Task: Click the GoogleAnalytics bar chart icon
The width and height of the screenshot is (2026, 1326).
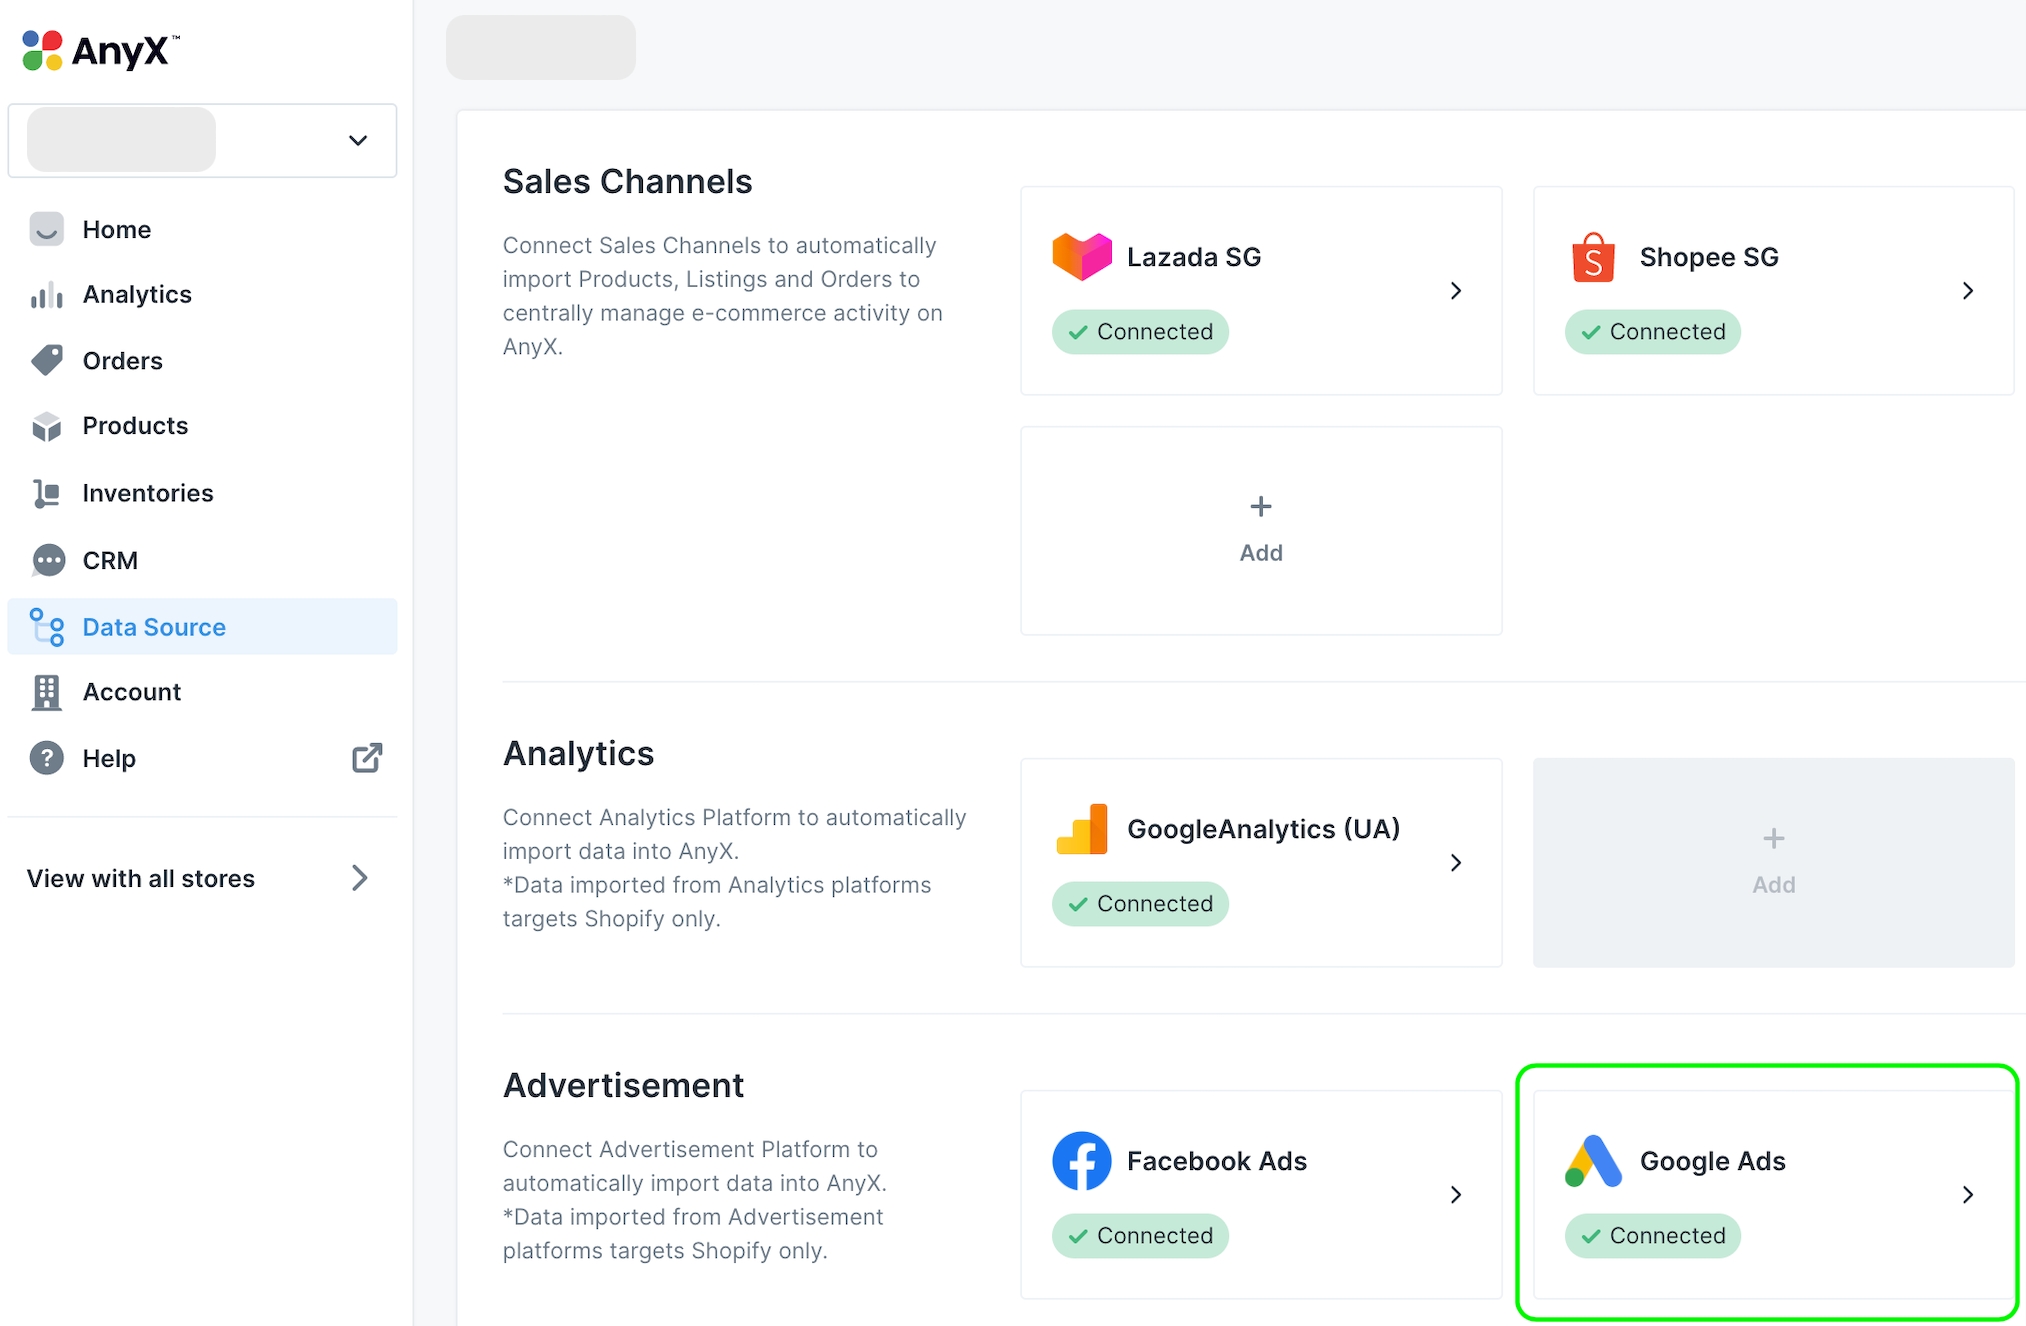Action: pyautogui.click(x=1081, y=829)
